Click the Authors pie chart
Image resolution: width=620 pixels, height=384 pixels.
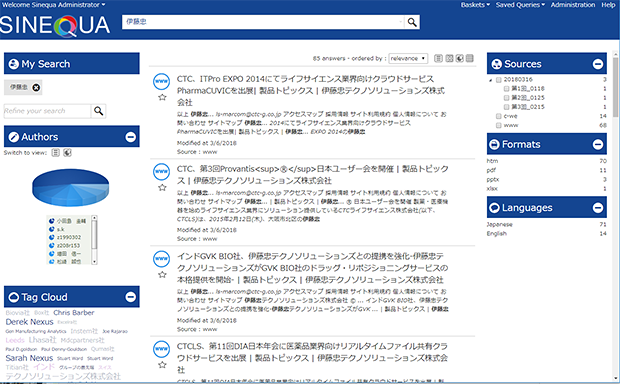70,187
